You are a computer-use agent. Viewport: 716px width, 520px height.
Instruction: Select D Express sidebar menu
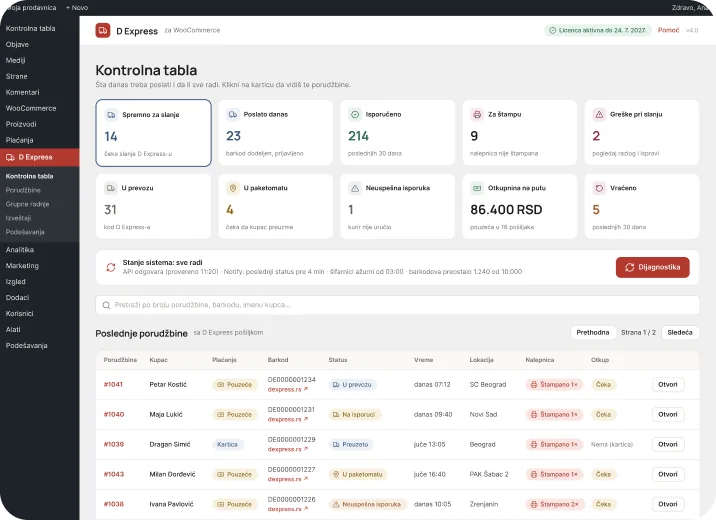pos(39,158)
